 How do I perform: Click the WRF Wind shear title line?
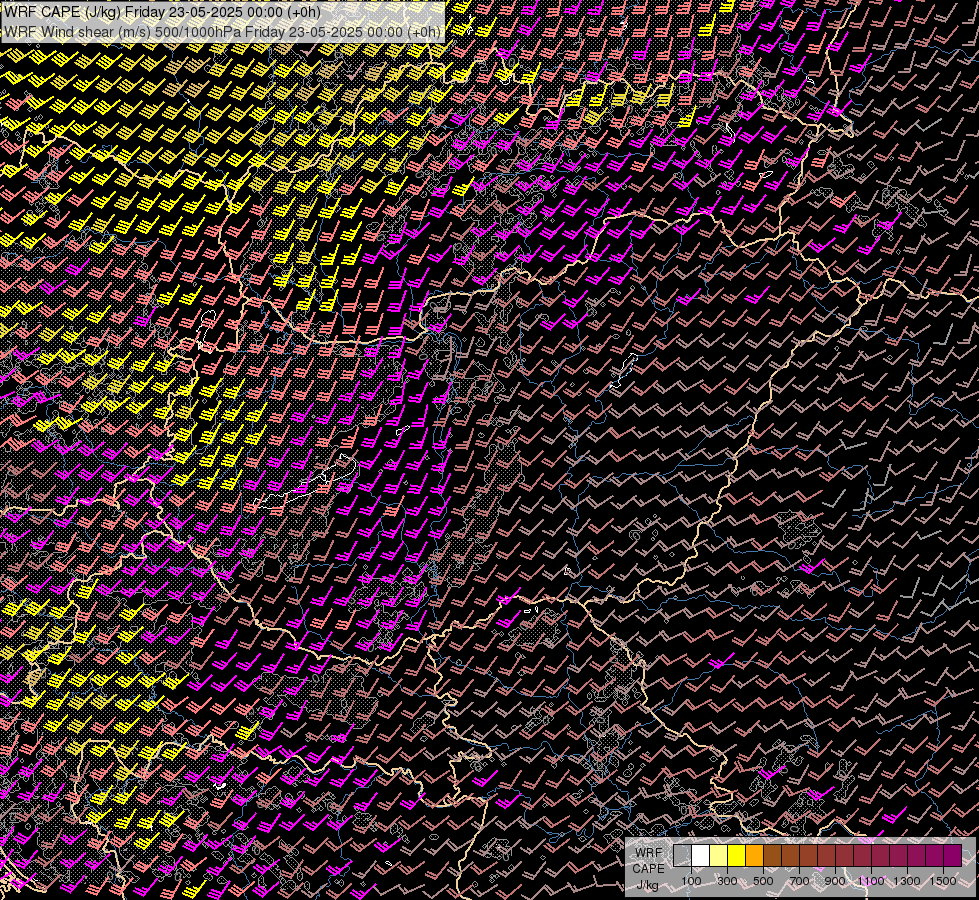coord(222,31)
